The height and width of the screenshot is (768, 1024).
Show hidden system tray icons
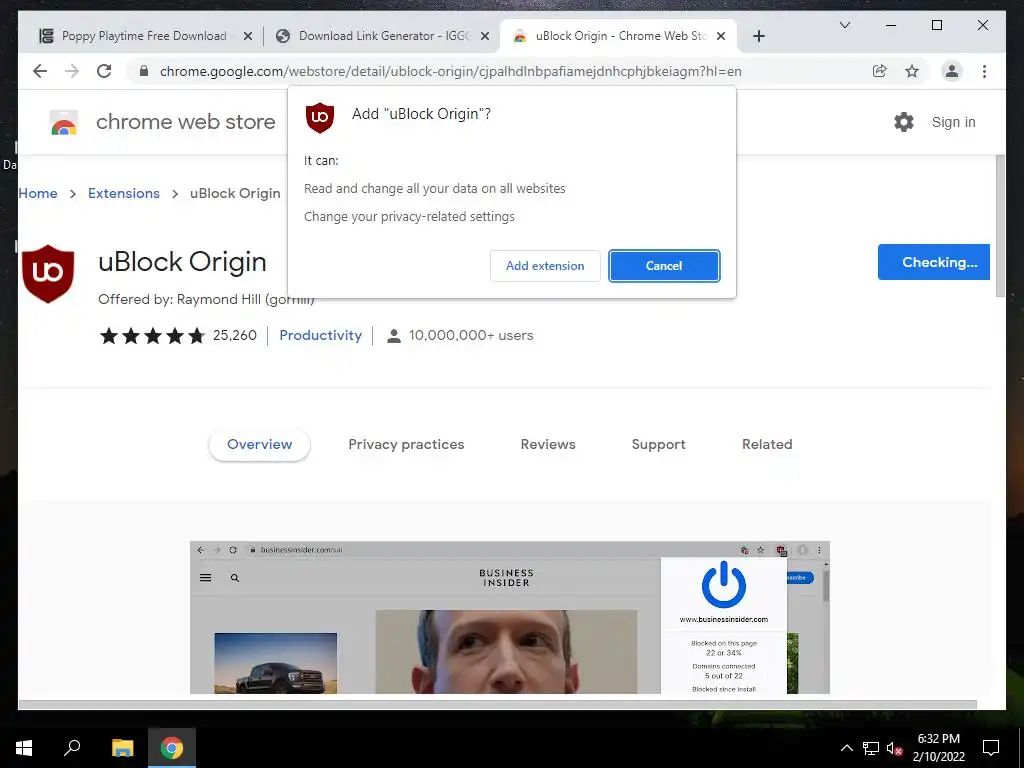pos(846,748)
